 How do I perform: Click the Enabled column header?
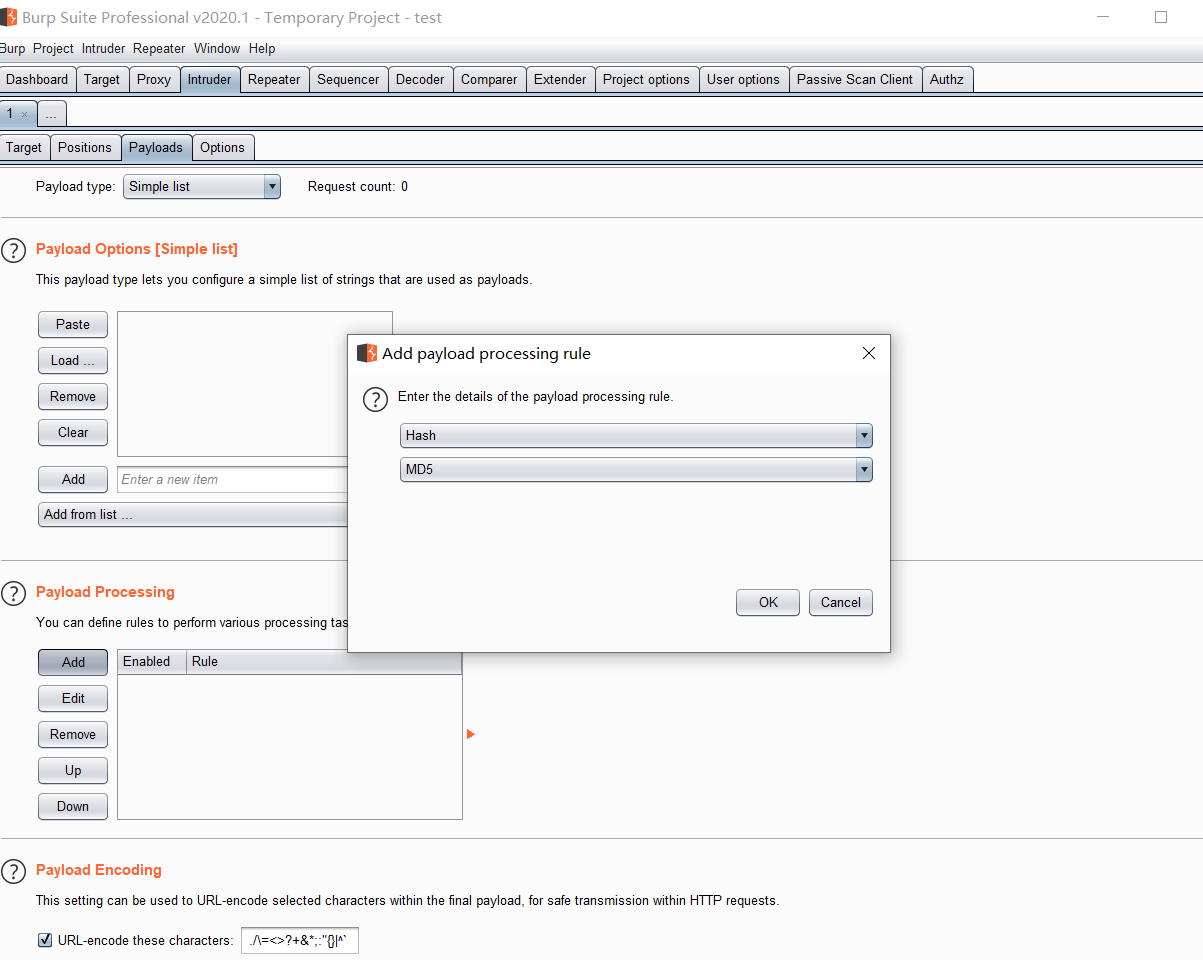[x=152, y=662]
